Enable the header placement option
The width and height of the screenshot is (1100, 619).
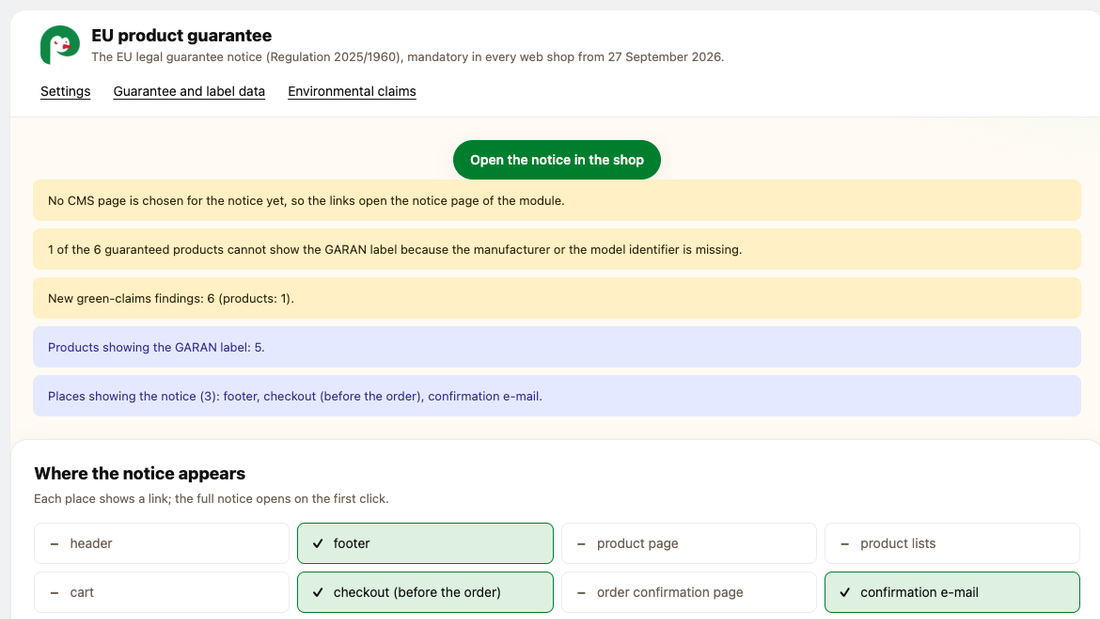coord(161,543)
